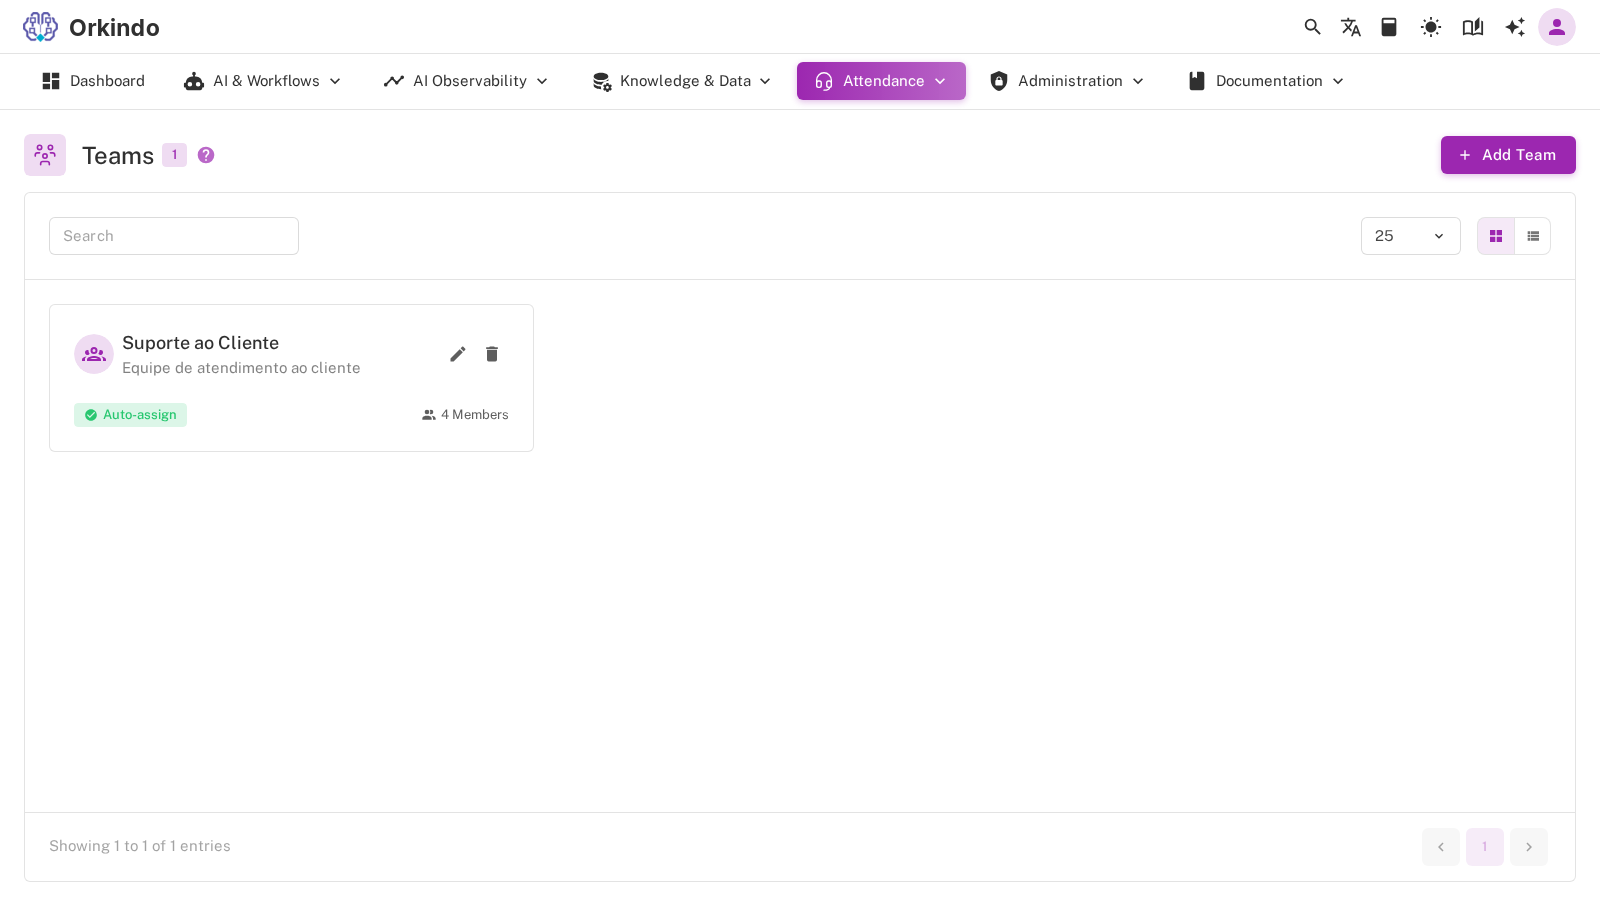Edit the Suporte ao Cliente team

[x=458, y=354]
